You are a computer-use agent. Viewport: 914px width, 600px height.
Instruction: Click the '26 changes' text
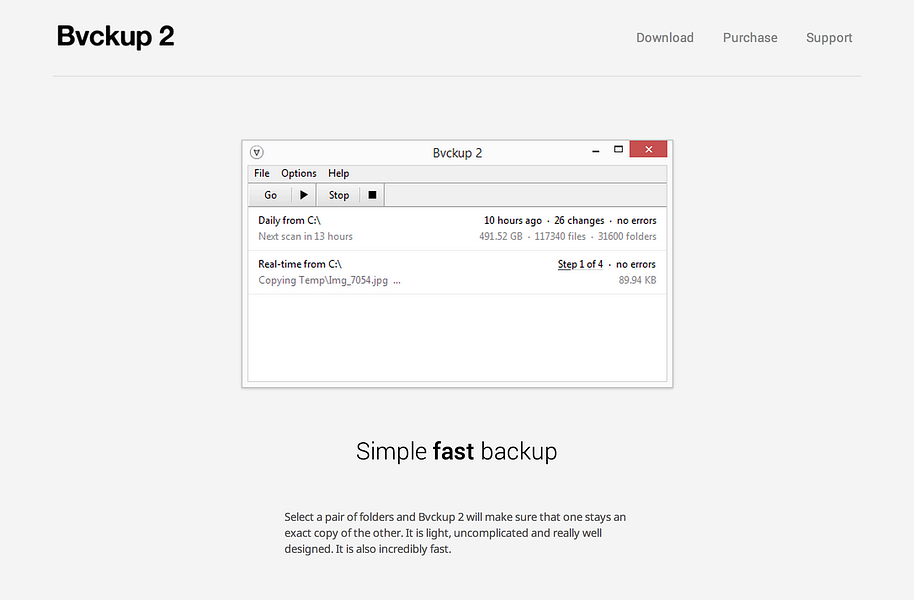pos(579,220)
